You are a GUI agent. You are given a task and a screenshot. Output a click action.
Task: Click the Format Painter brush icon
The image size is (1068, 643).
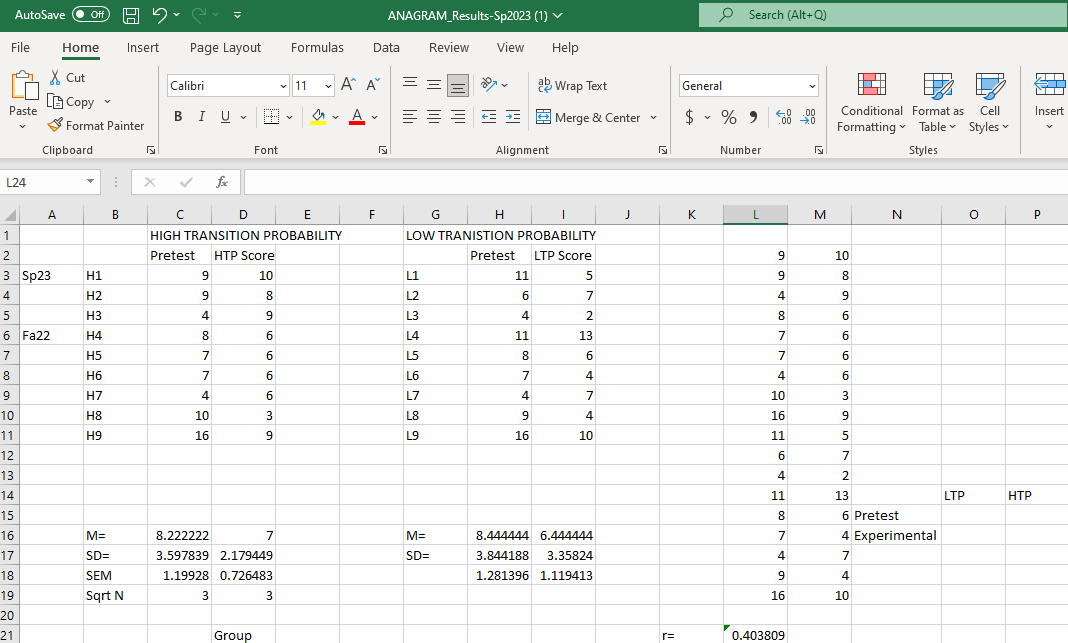[56, 126]
